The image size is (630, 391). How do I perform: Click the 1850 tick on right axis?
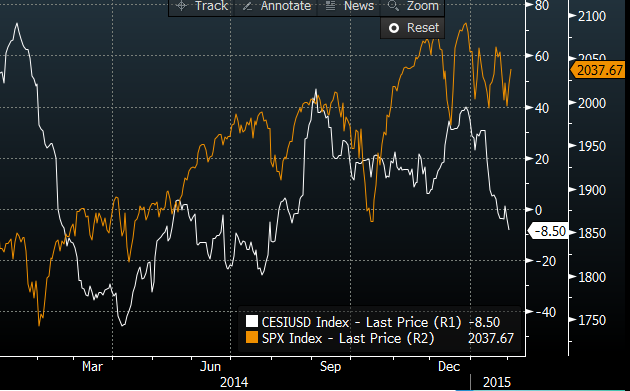pyautogui.click(x=592, y=233)
